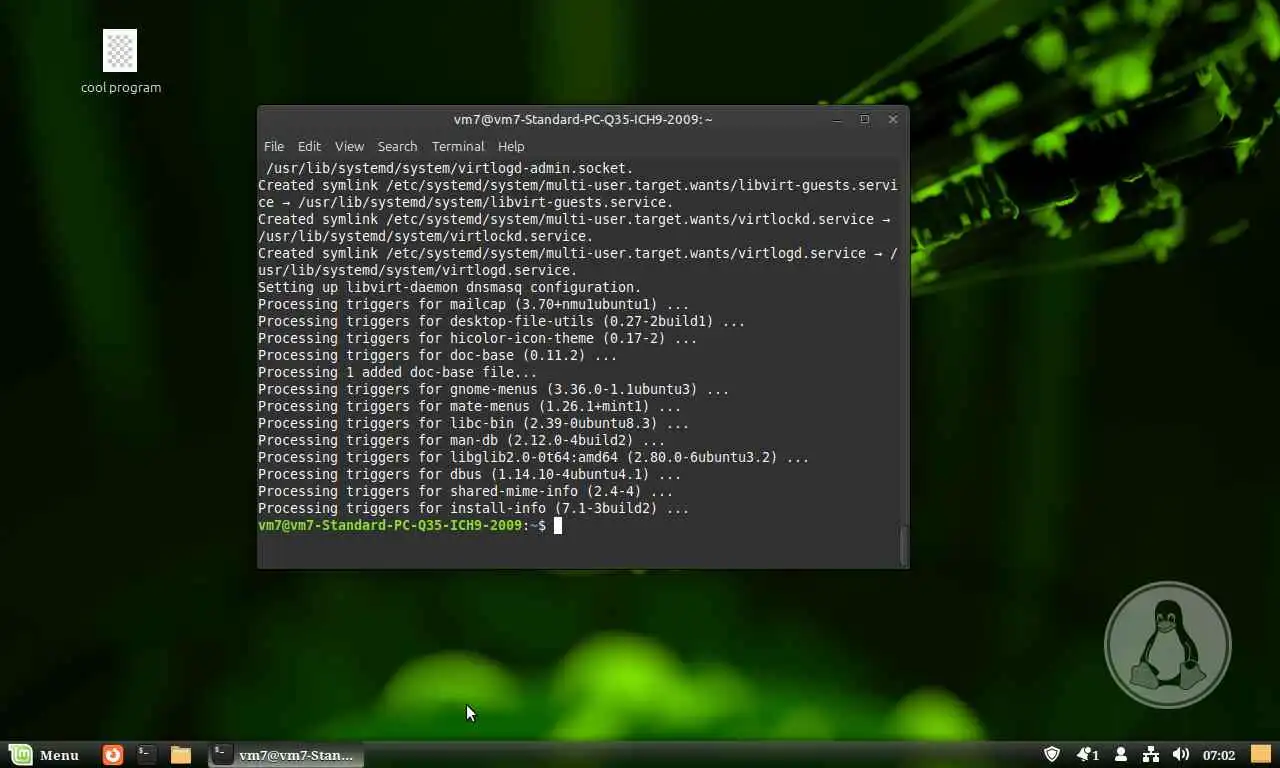Open the Help menu in terminal

tap(511, 146)
